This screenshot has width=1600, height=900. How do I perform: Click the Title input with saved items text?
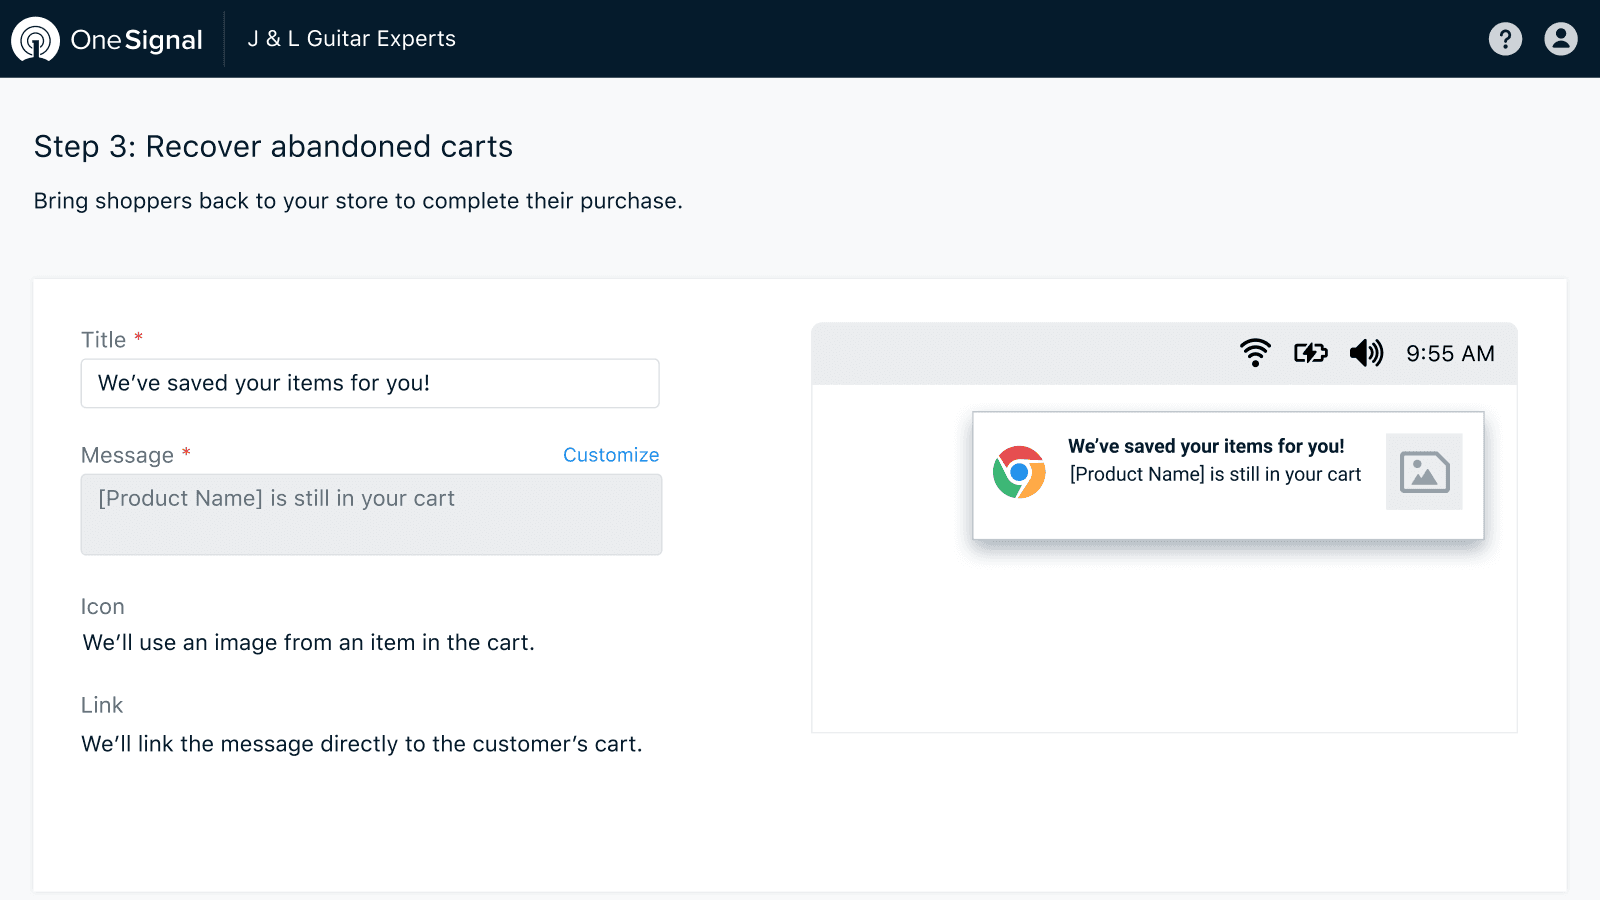370,383
